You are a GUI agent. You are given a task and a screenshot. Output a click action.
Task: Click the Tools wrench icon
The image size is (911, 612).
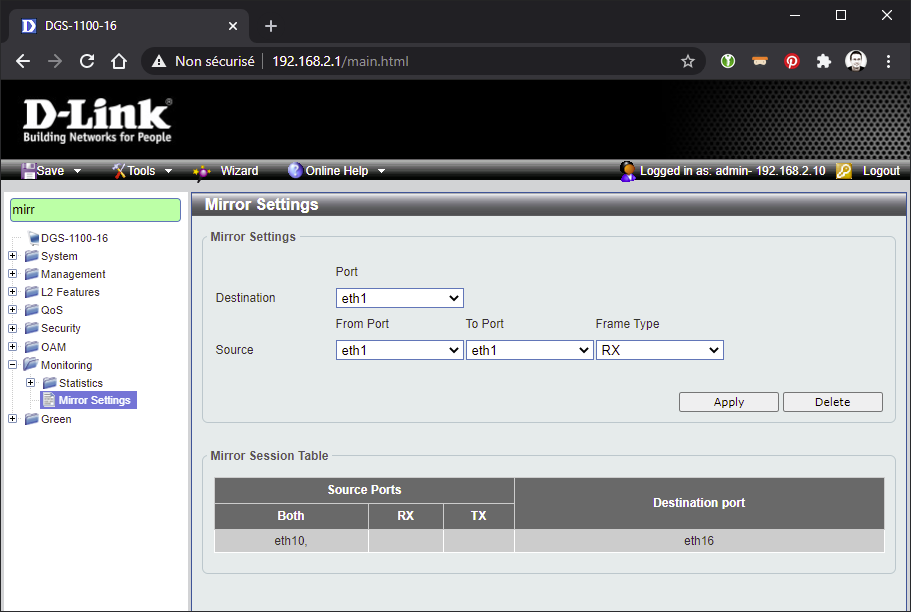pyautogui.click(x=119, y=171)
